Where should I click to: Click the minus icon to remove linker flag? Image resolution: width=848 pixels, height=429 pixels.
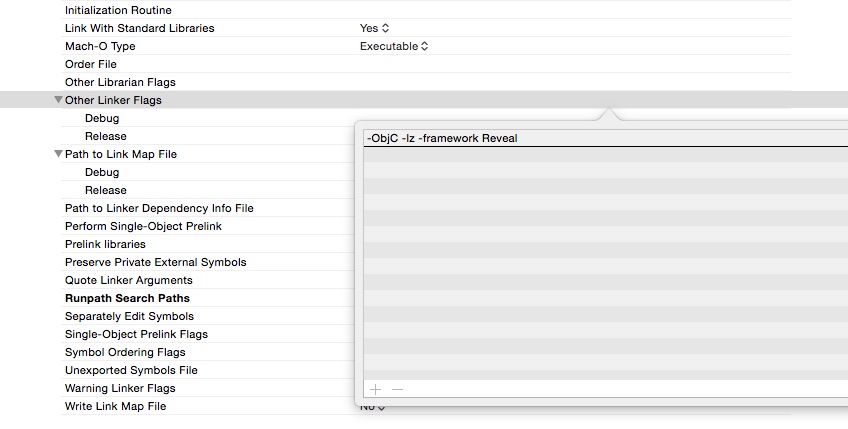pyautogui.click(x=398, y=390)
